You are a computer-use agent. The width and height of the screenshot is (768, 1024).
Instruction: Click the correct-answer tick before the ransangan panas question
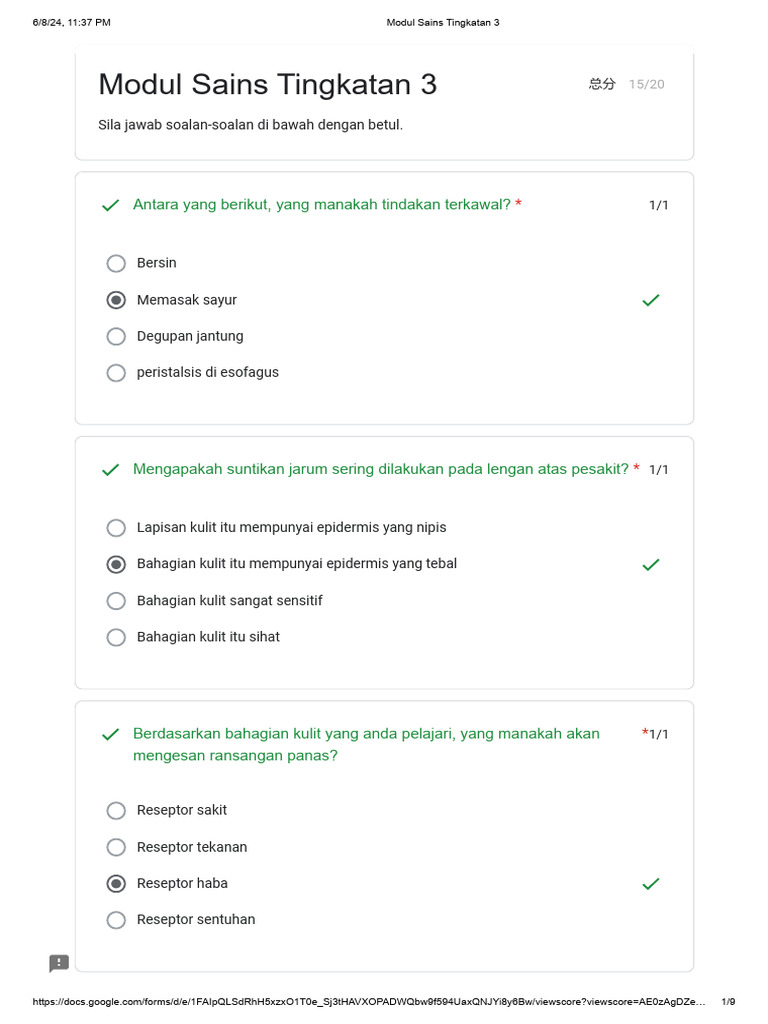111,735
